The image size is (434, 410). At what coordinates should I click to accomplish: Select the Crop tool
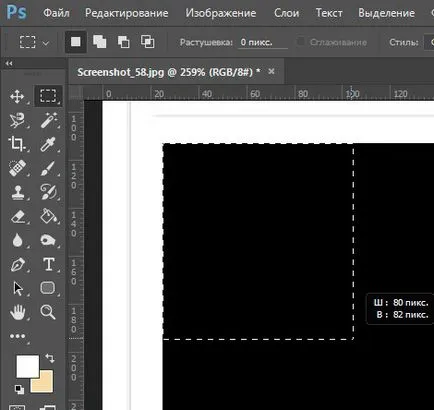click(x=17, y=144)
